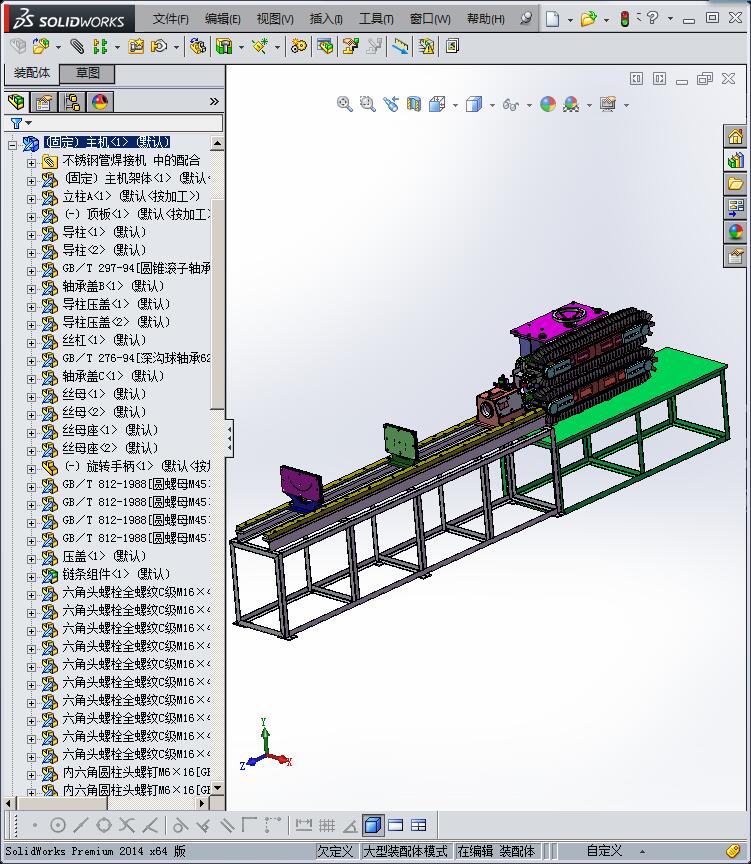Expand 立柱A<1> tree node
The width and height of the screenshot is (751, 864).
point(31,198)
